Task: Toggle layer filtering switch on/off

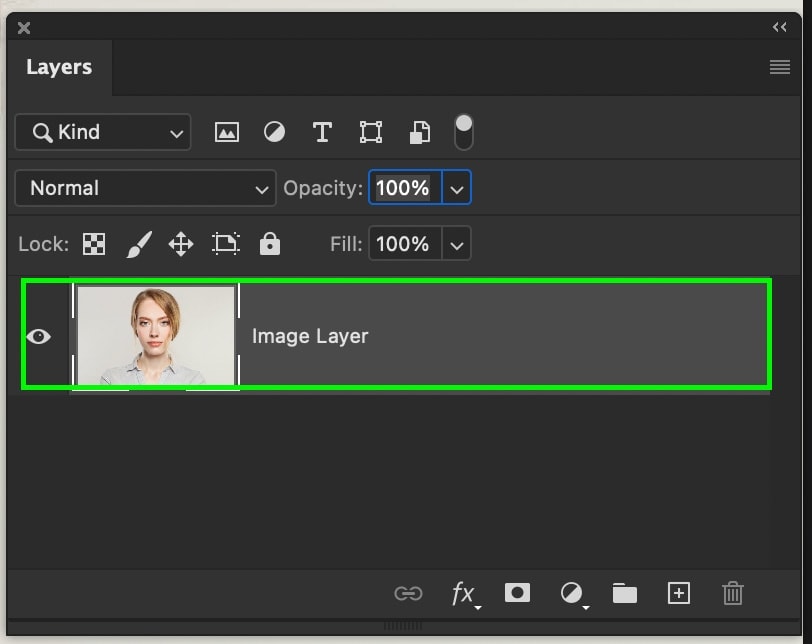Action: (x=464, y=131)
